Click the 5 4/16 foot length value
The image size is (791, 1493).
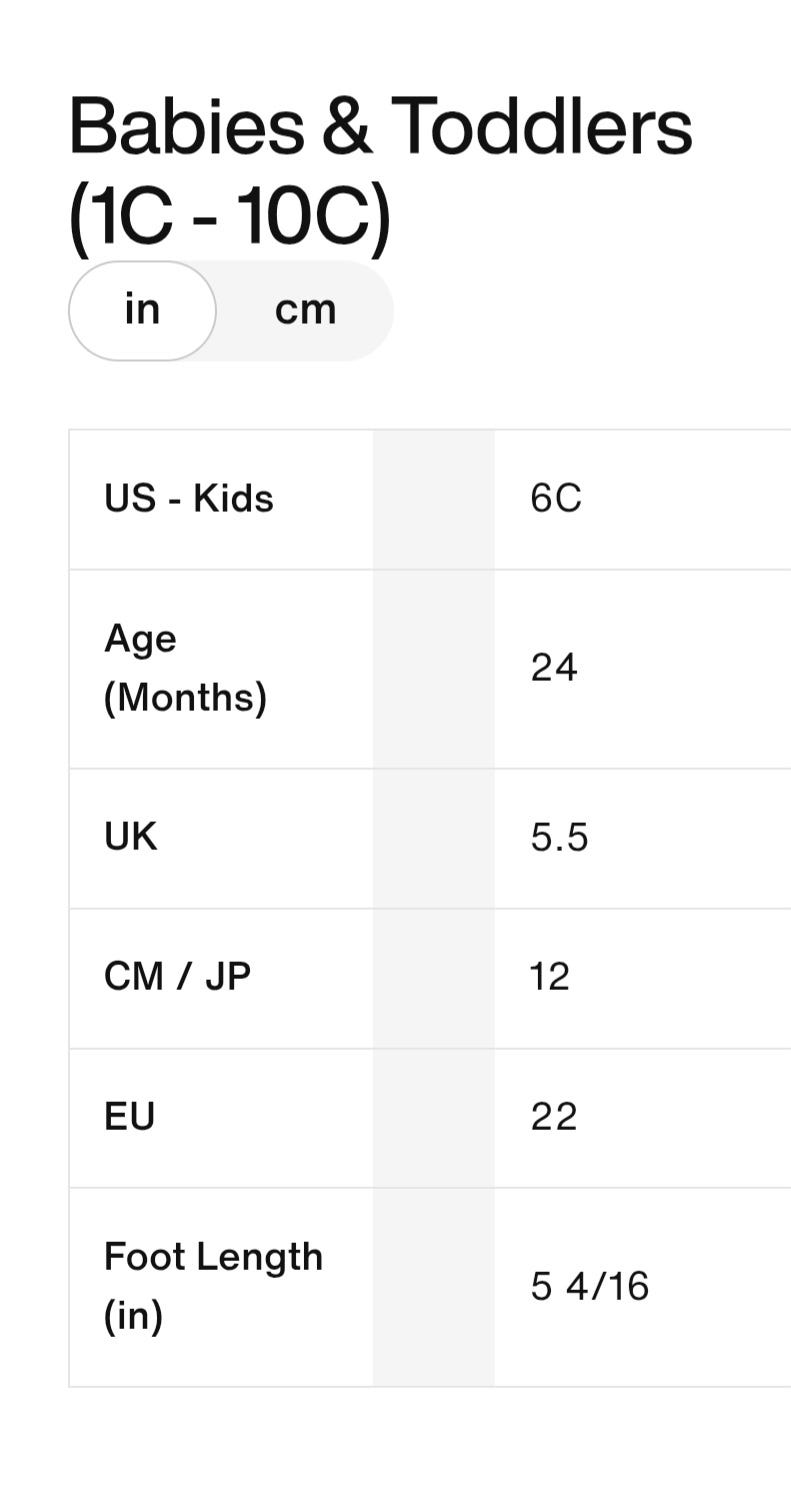[x=590, y=1286]
